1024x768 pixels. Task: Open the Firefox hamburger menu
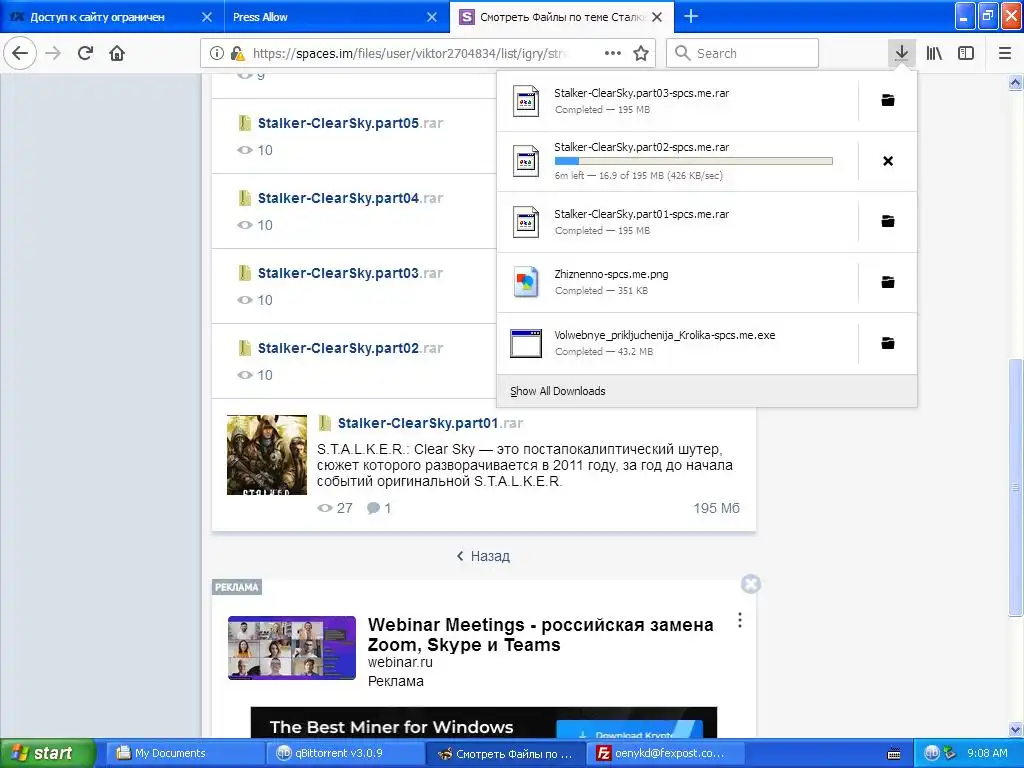[x=1005, y=53]
